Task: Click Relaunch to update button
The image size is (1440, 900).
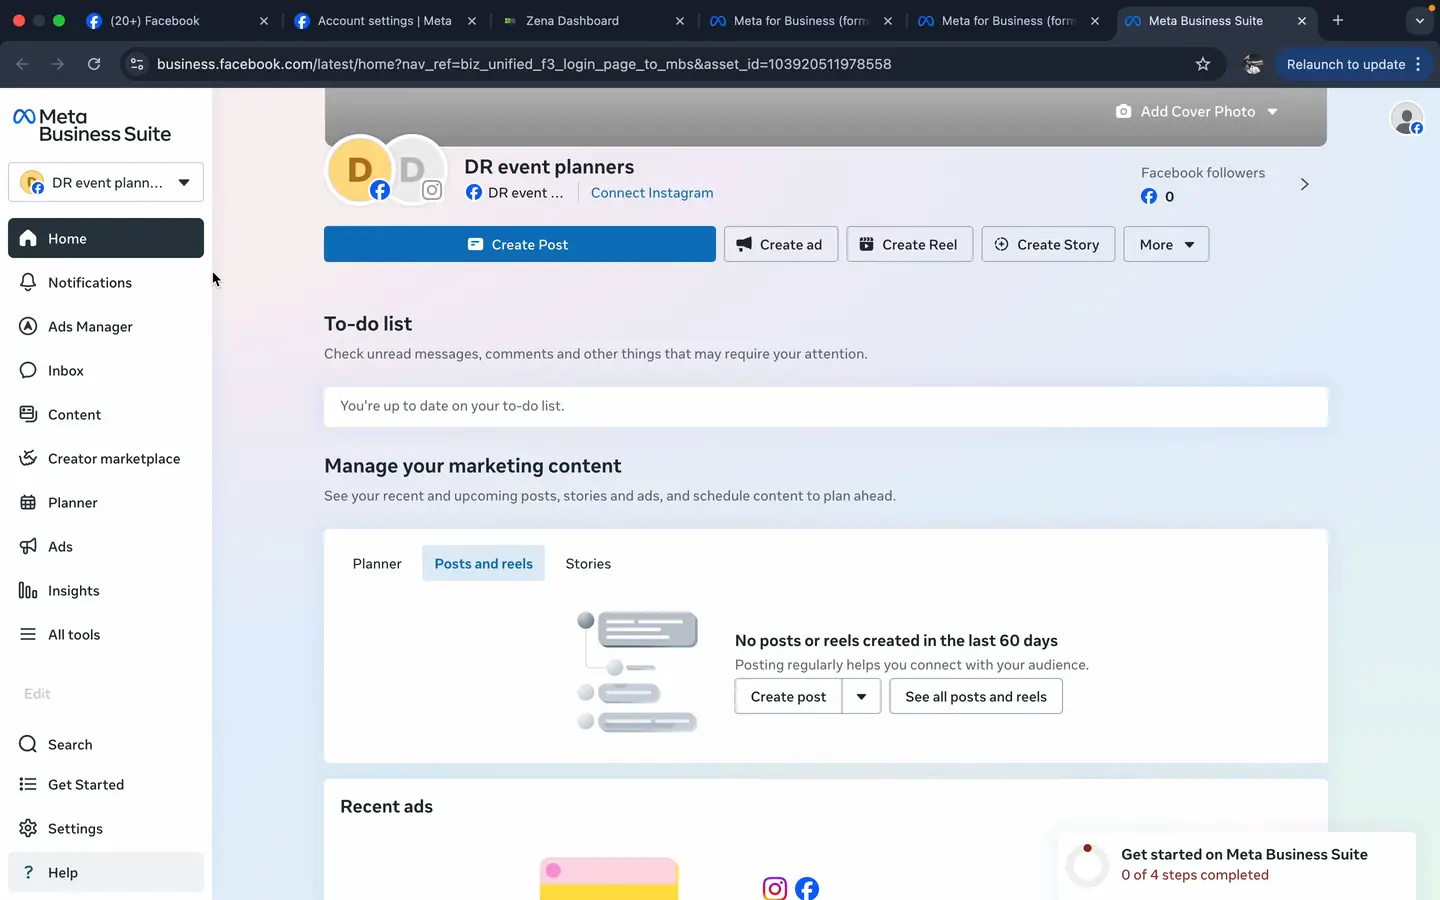Action: 1346,64
